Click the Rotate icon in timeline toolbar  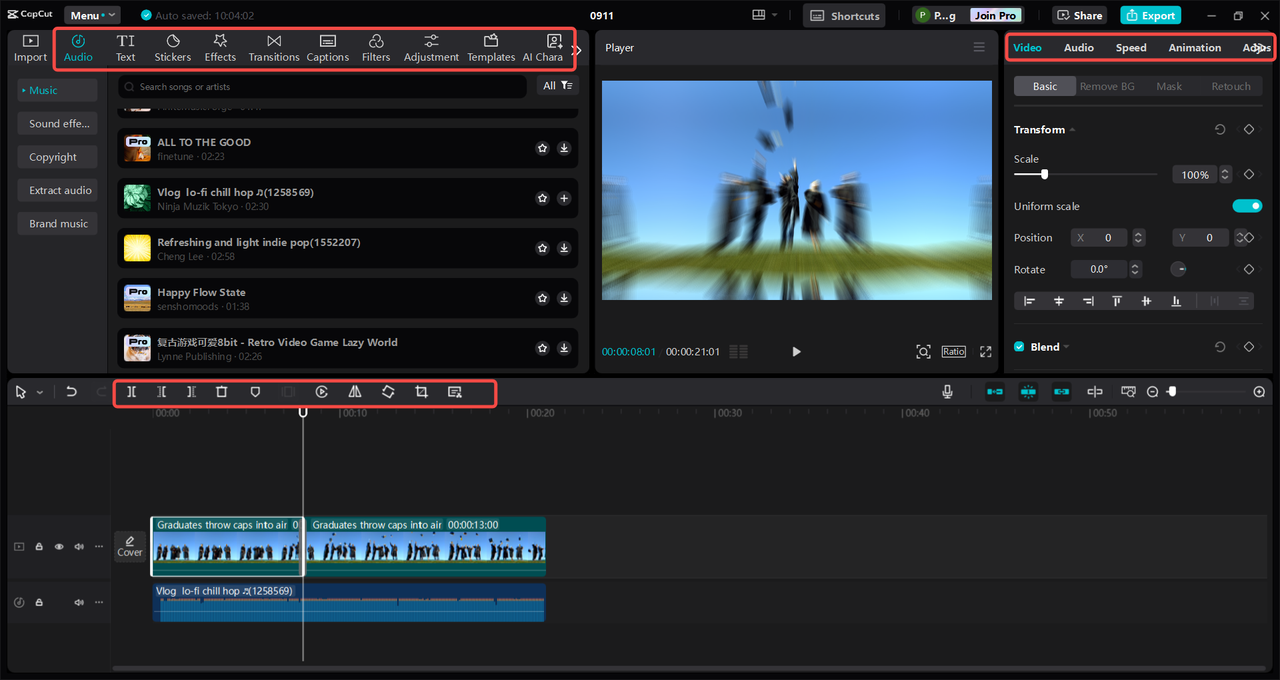click(388, 392)
